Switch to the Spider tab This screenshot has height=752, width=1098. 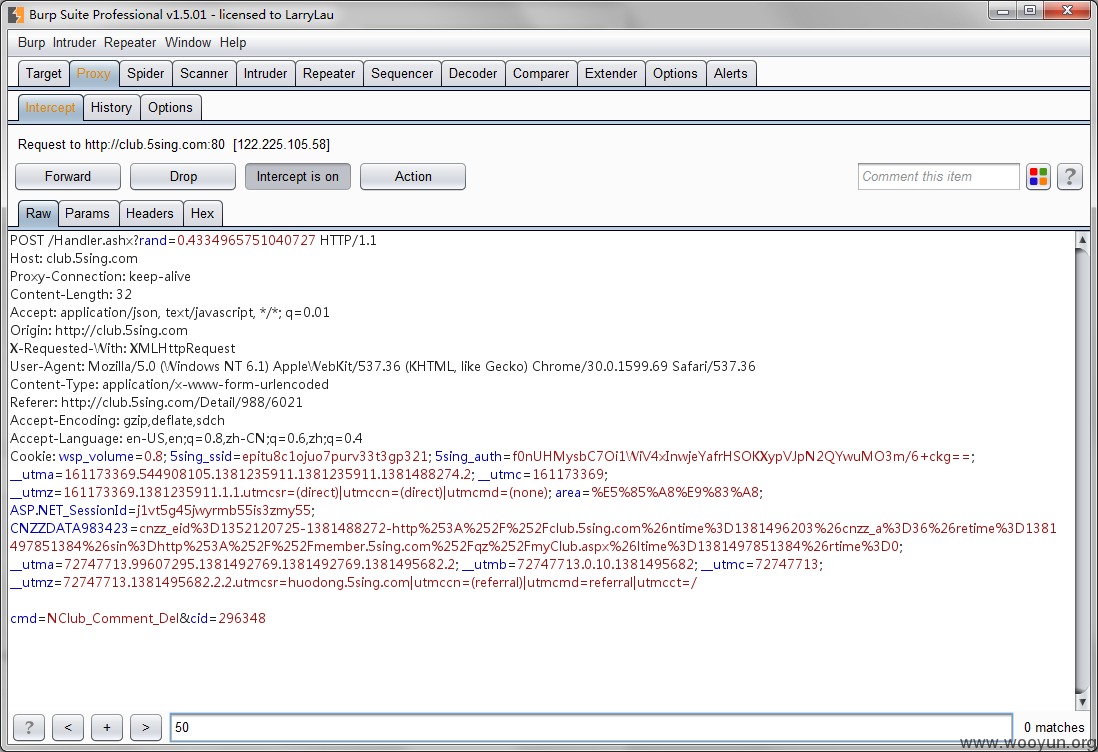pyautogui.click(x=146, y=74)
